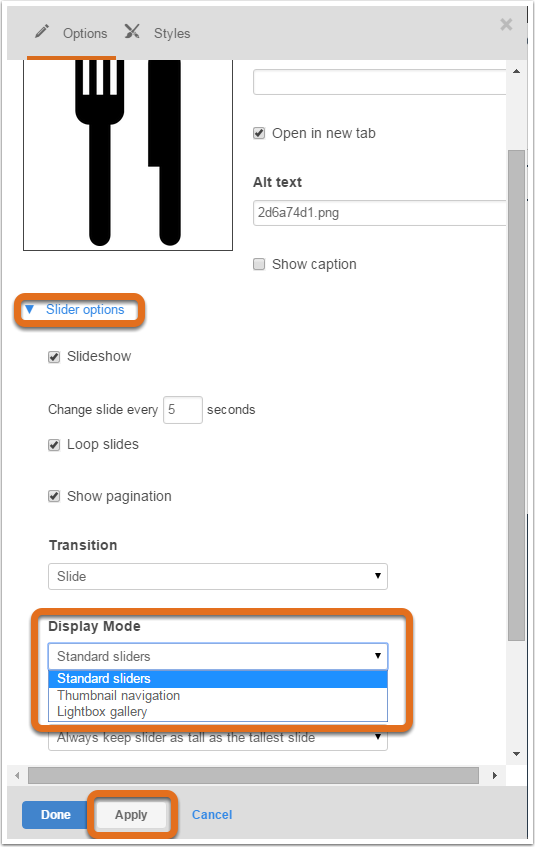Close the dialog with the X icon
The image size is (535, 847).
506,24
